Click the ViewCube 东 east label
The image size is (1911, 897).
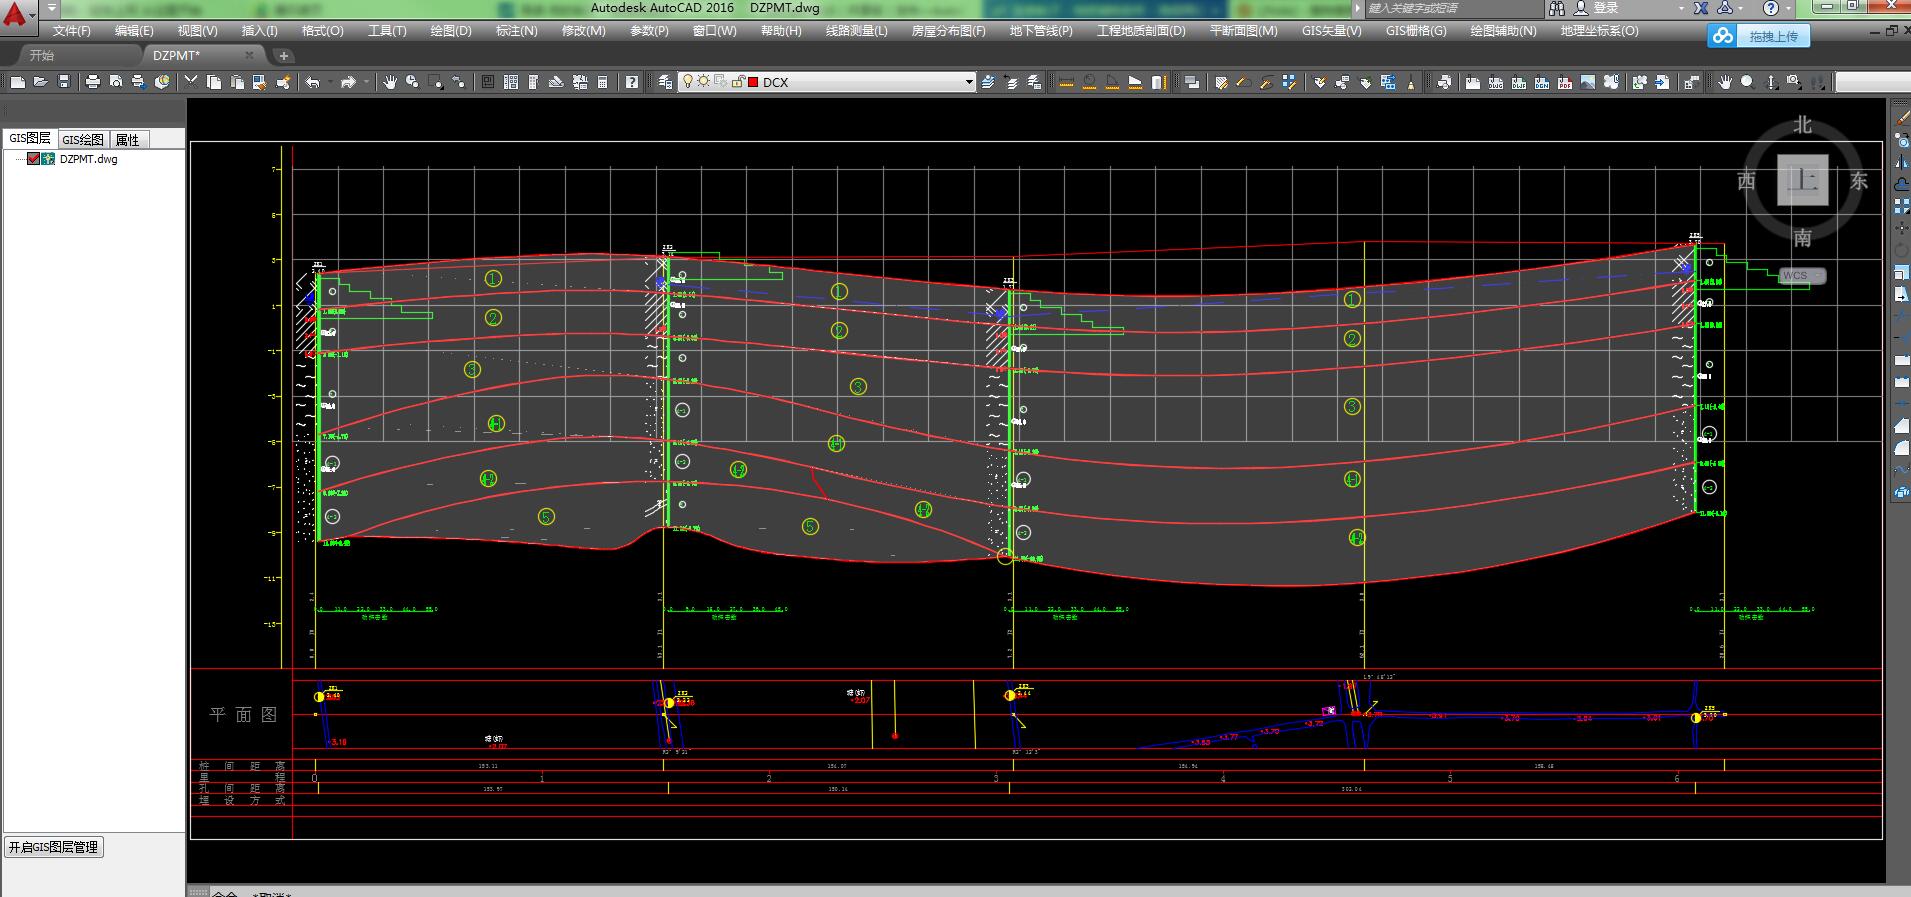tap(1859, 181)
